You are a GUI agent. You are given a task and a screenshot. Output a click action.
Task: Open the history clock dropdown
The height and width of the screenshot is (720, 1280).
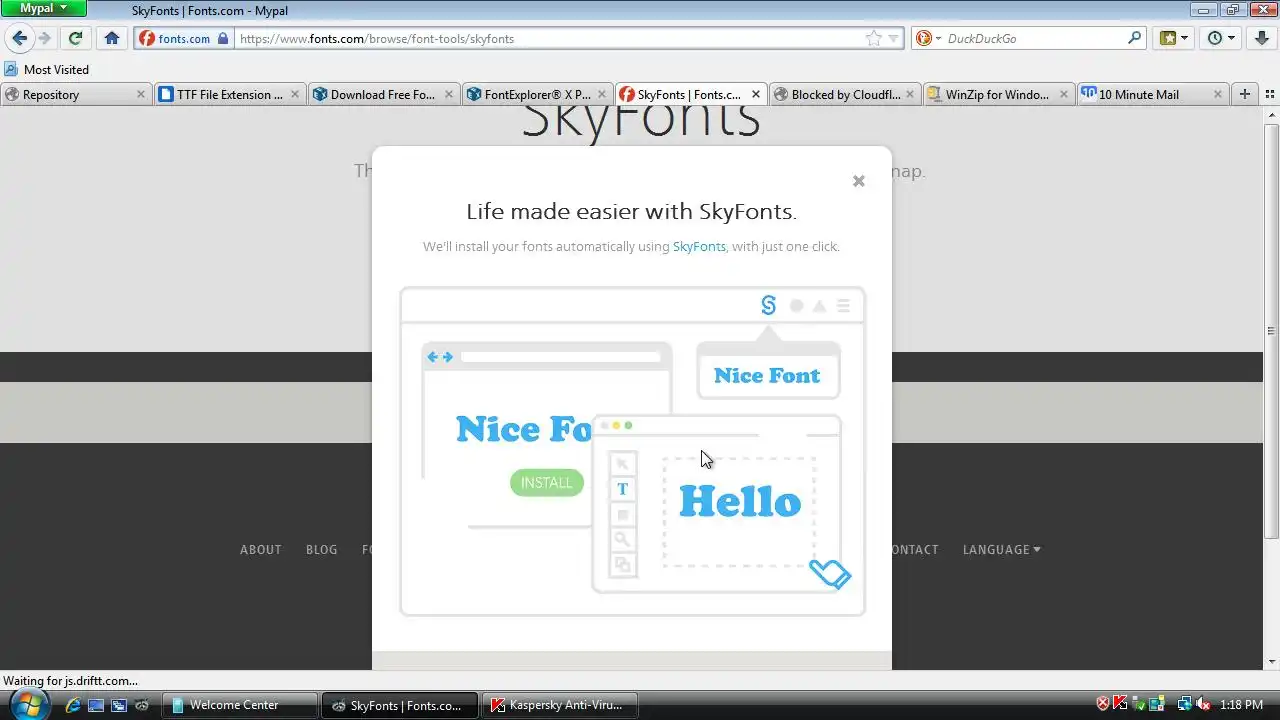pyautogui.click(x=1221, y=38)
